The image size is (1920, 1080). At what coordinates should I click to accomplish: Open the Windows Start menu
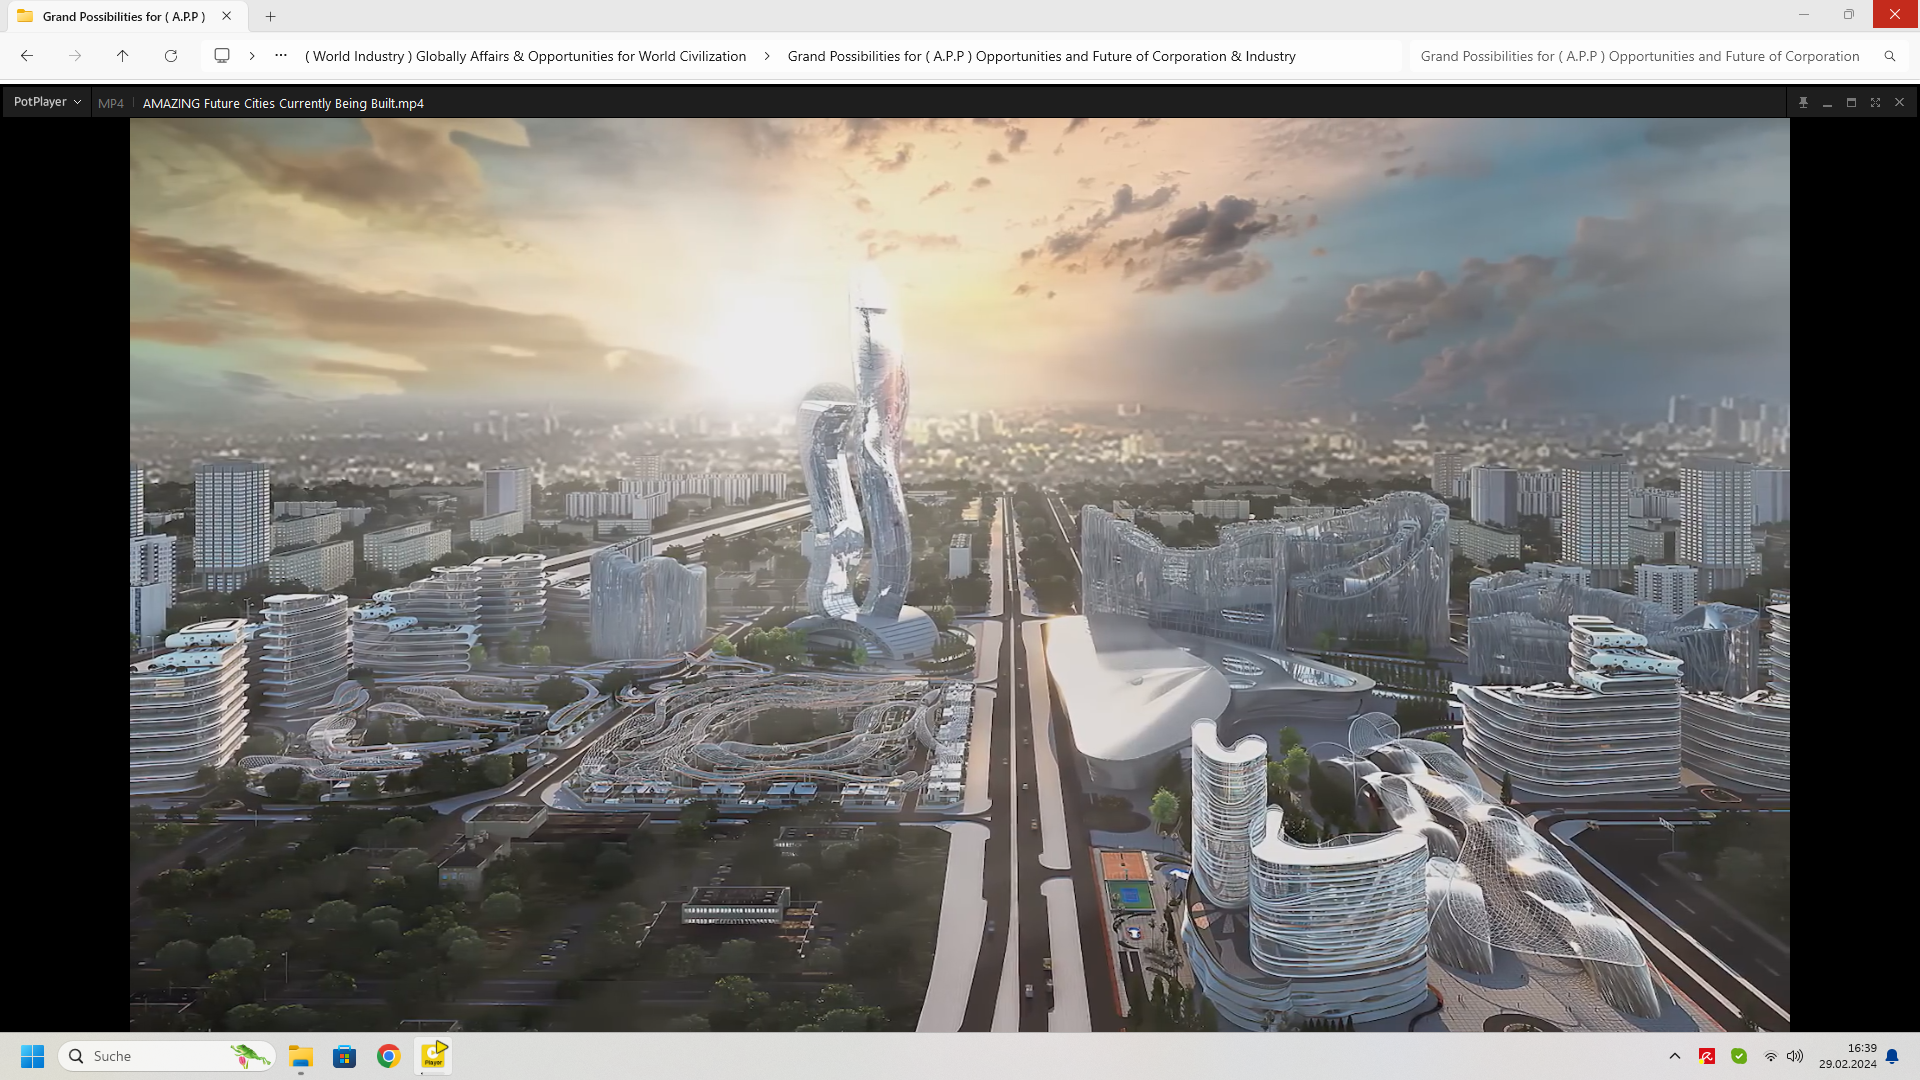coord(32,1056)
